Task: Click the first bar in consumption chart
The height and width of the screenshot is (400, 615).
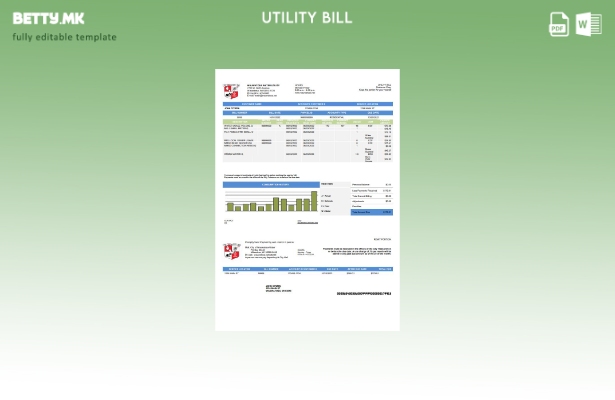Action: [229, 208]
